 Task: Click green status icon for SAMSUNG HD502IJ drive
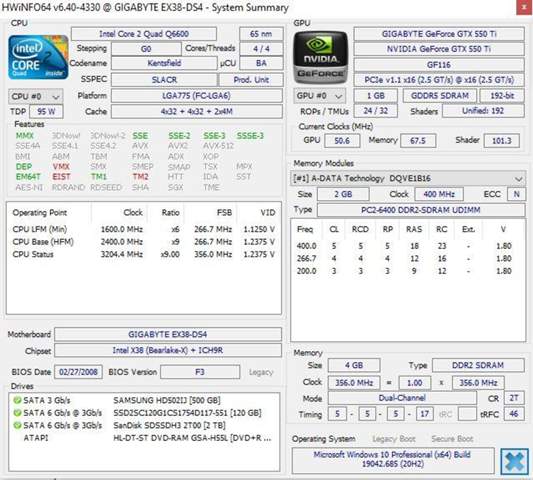point(17,400)
